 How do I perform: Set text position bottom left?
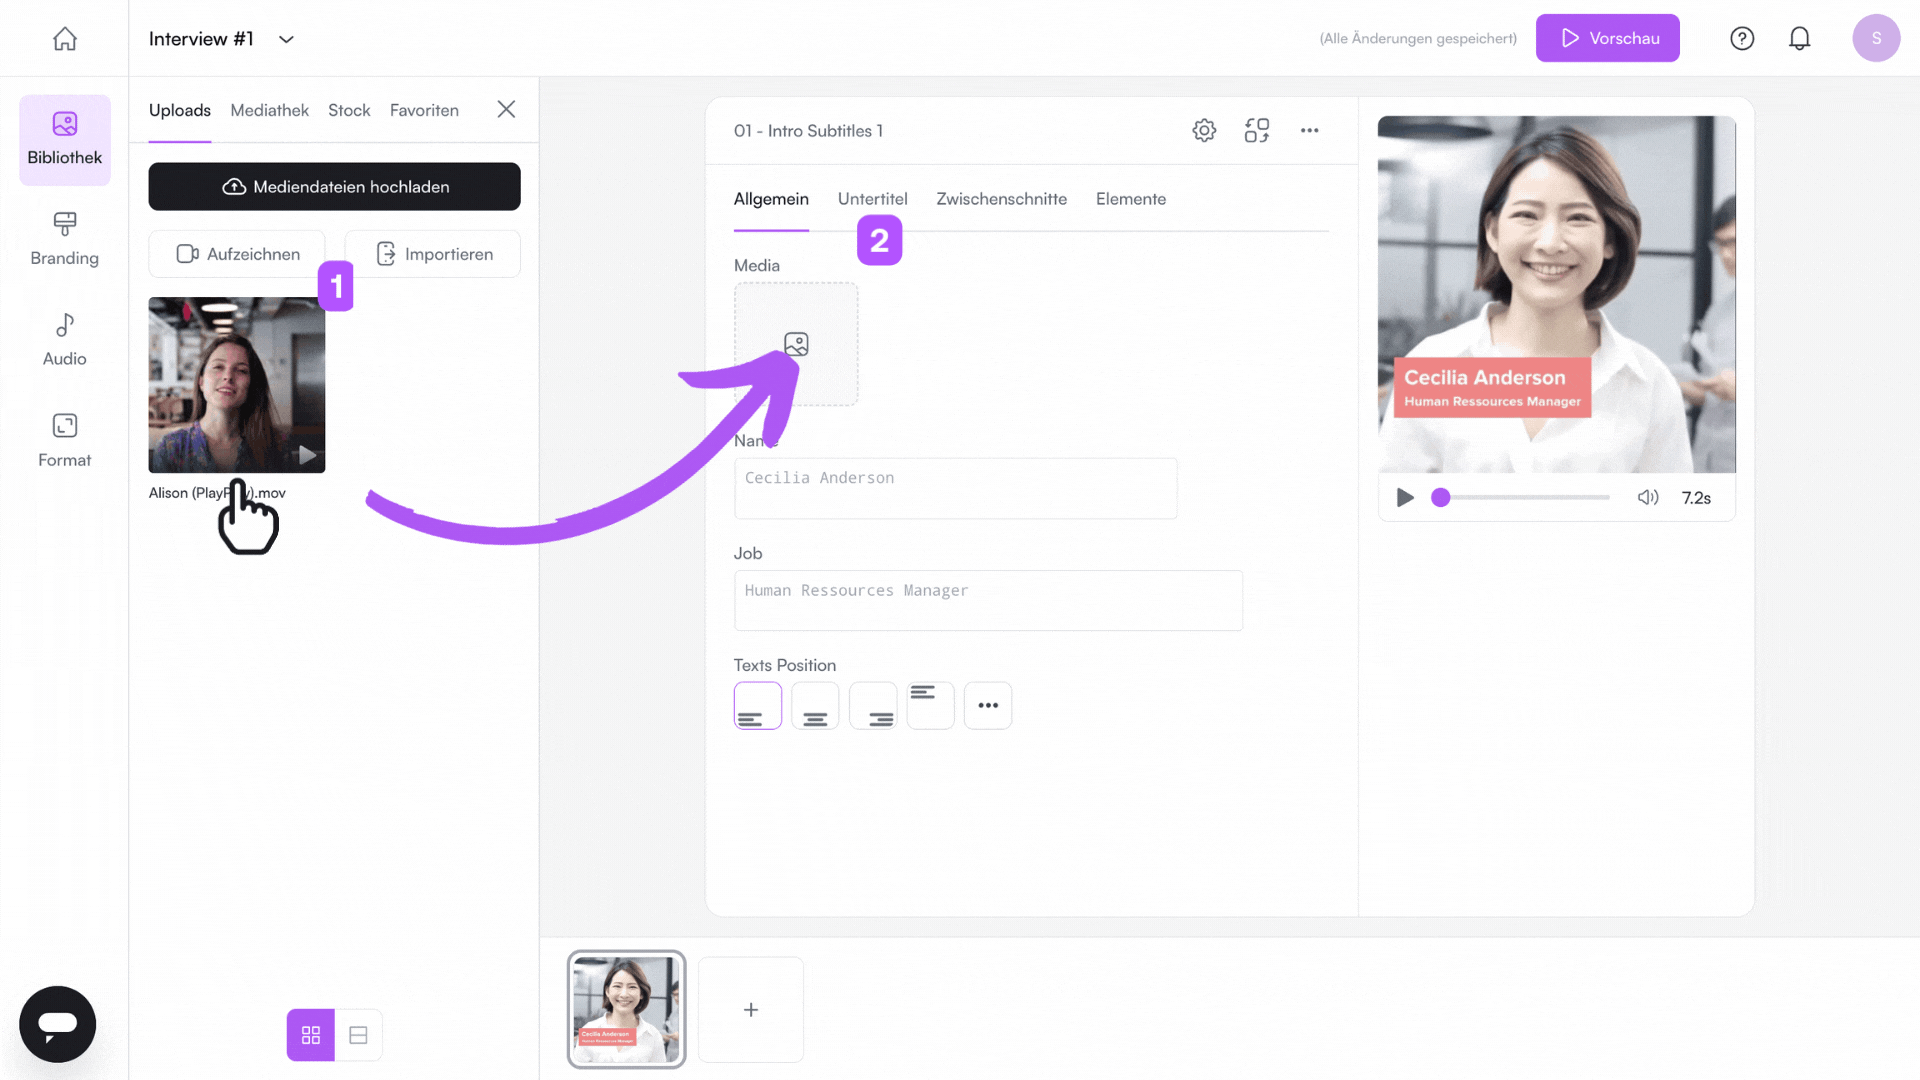pyautogui.click(x=758, y=706)
